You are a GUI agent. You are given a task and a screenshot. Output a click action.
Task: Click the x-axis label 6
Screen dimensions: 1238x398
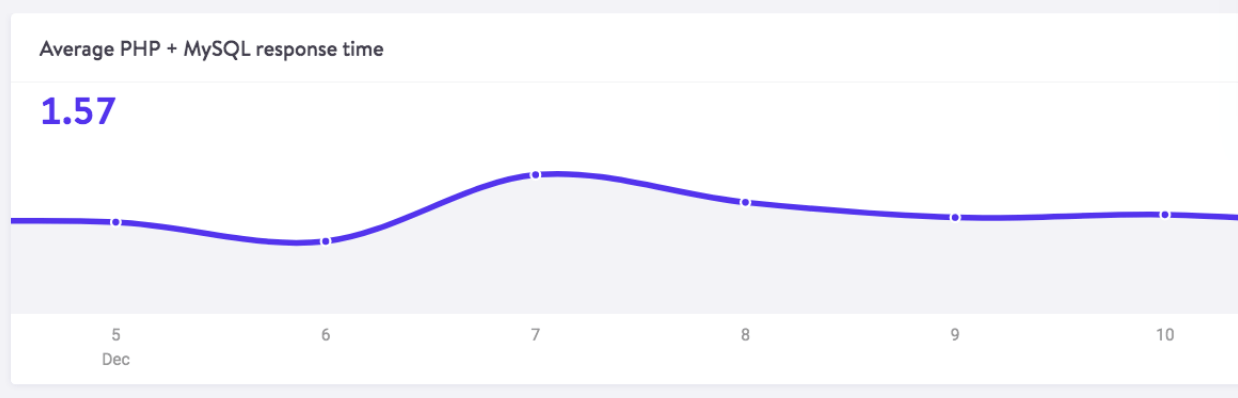click(x=325, y=336)
